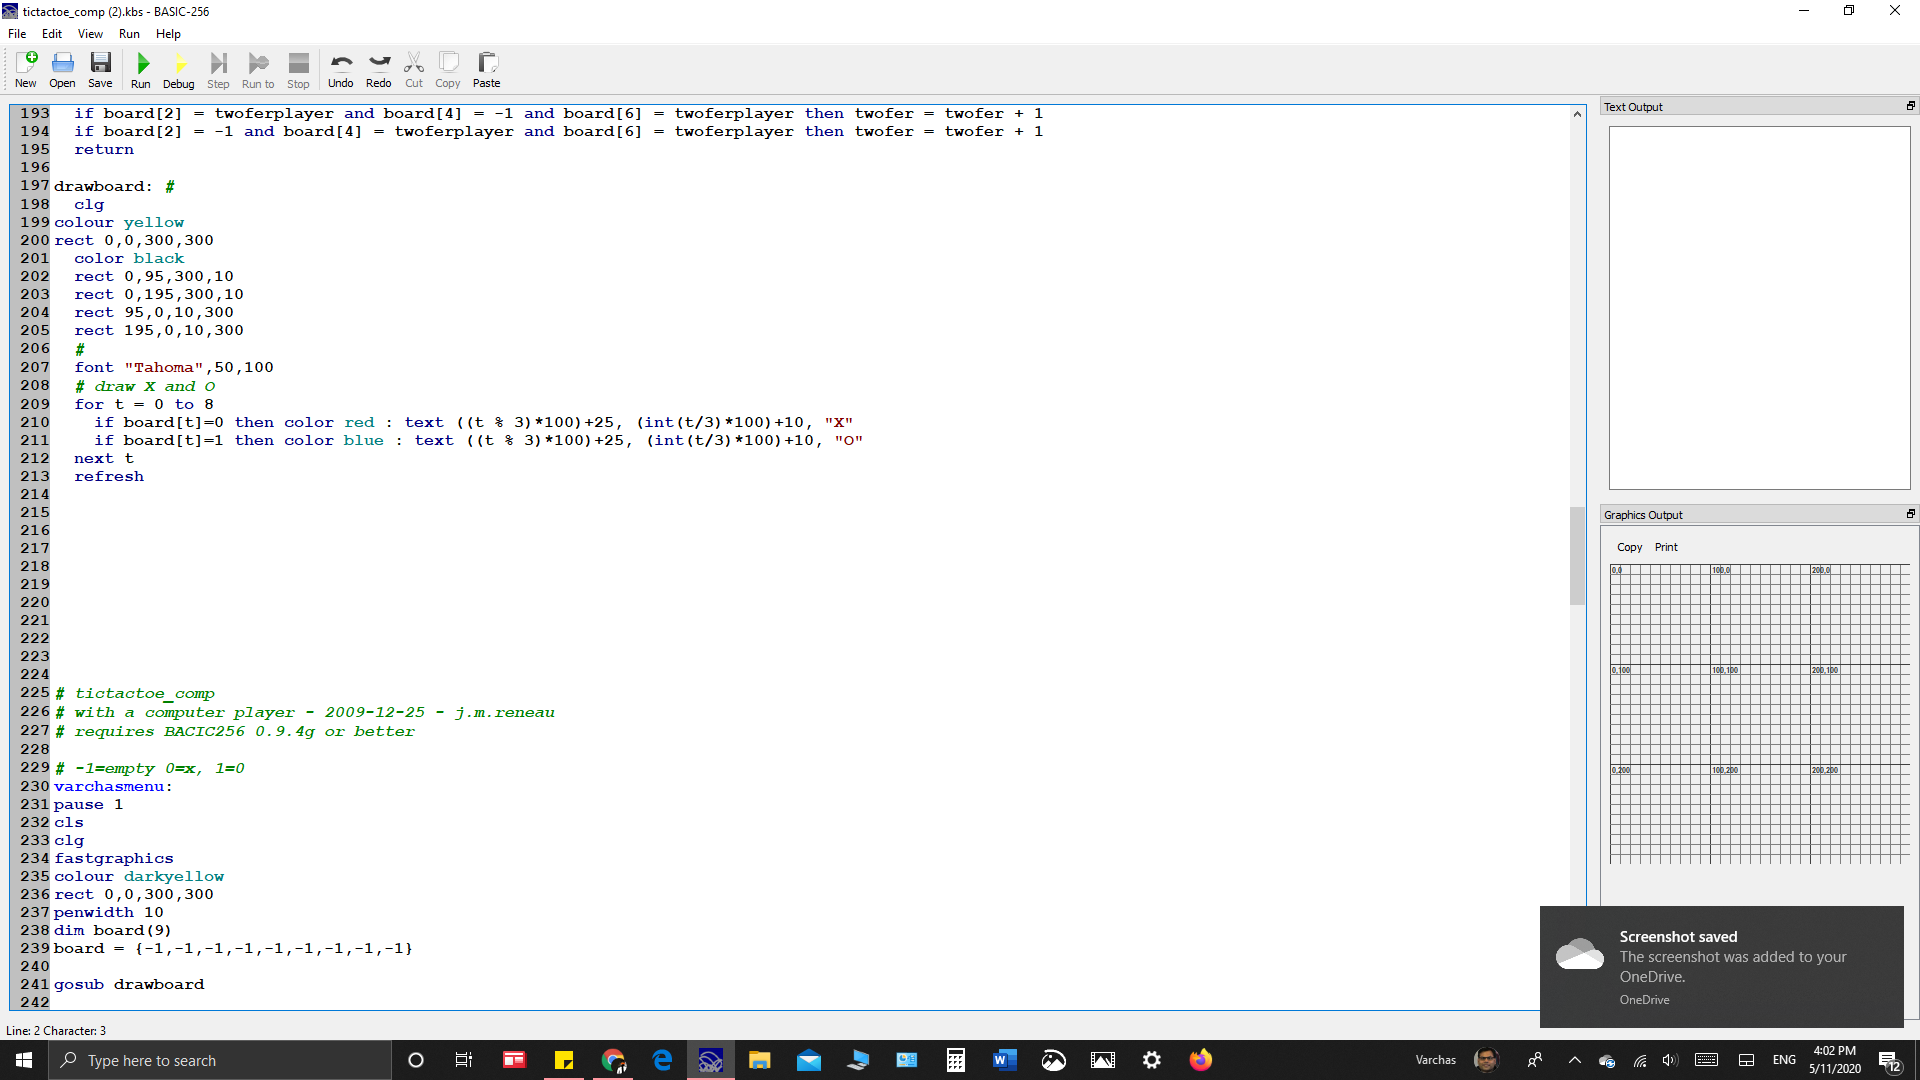1920x1080 pixels.
Task: Open the Action Center notifications icon
Action: (1890, 1060)
